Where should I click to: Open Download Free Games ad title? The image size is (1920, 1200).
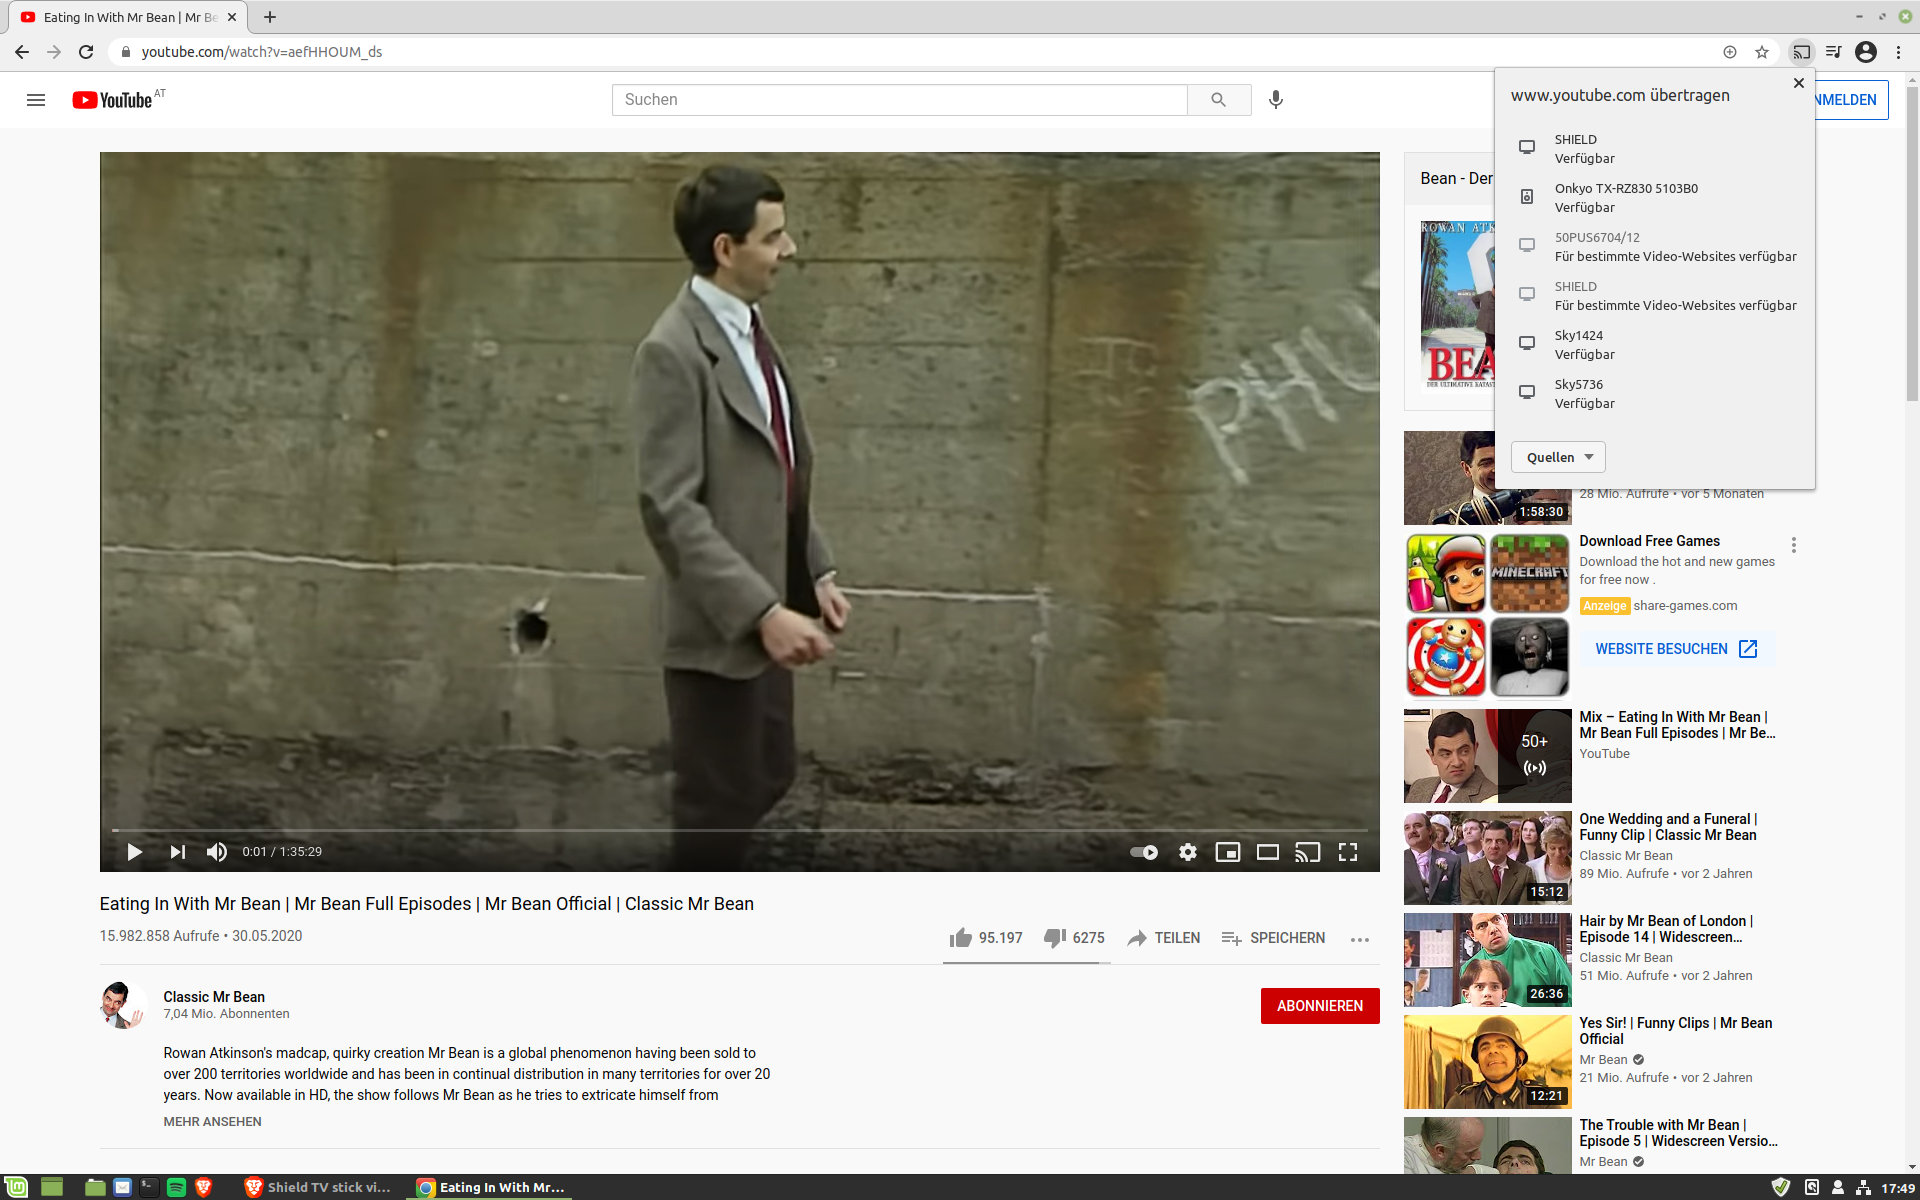[1650, 541]
